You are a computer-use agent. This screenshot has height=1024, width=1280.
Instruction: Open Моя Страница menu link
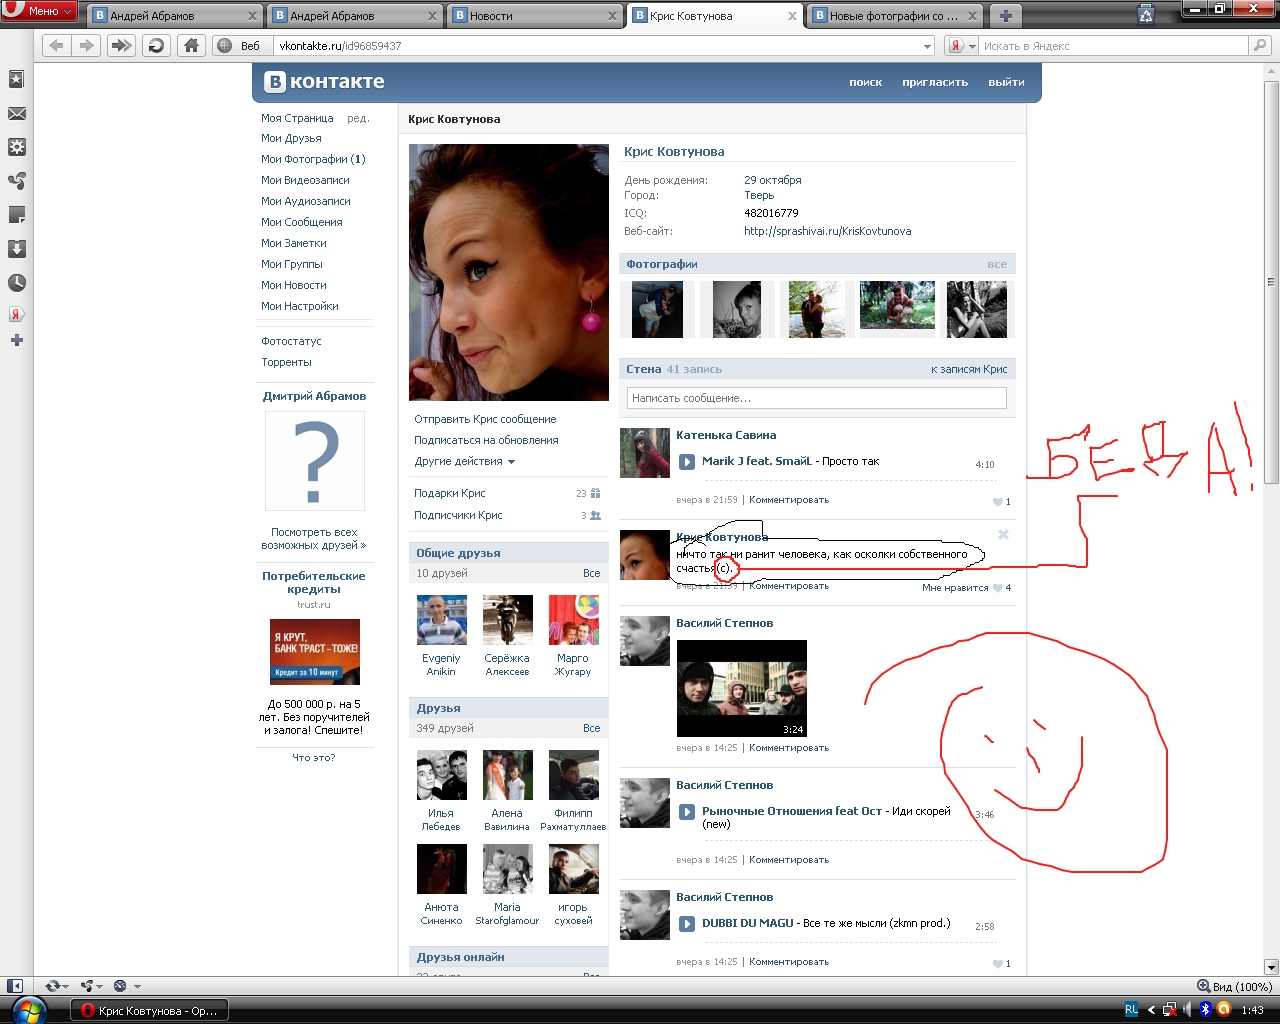297,118
